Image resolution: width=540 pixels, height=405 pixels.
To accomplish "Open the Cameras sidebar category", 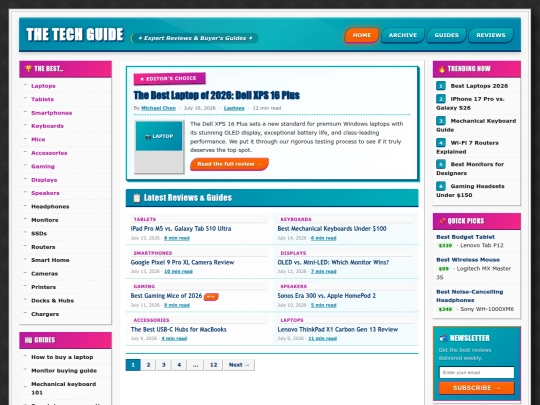I will (x=44, y=273).
